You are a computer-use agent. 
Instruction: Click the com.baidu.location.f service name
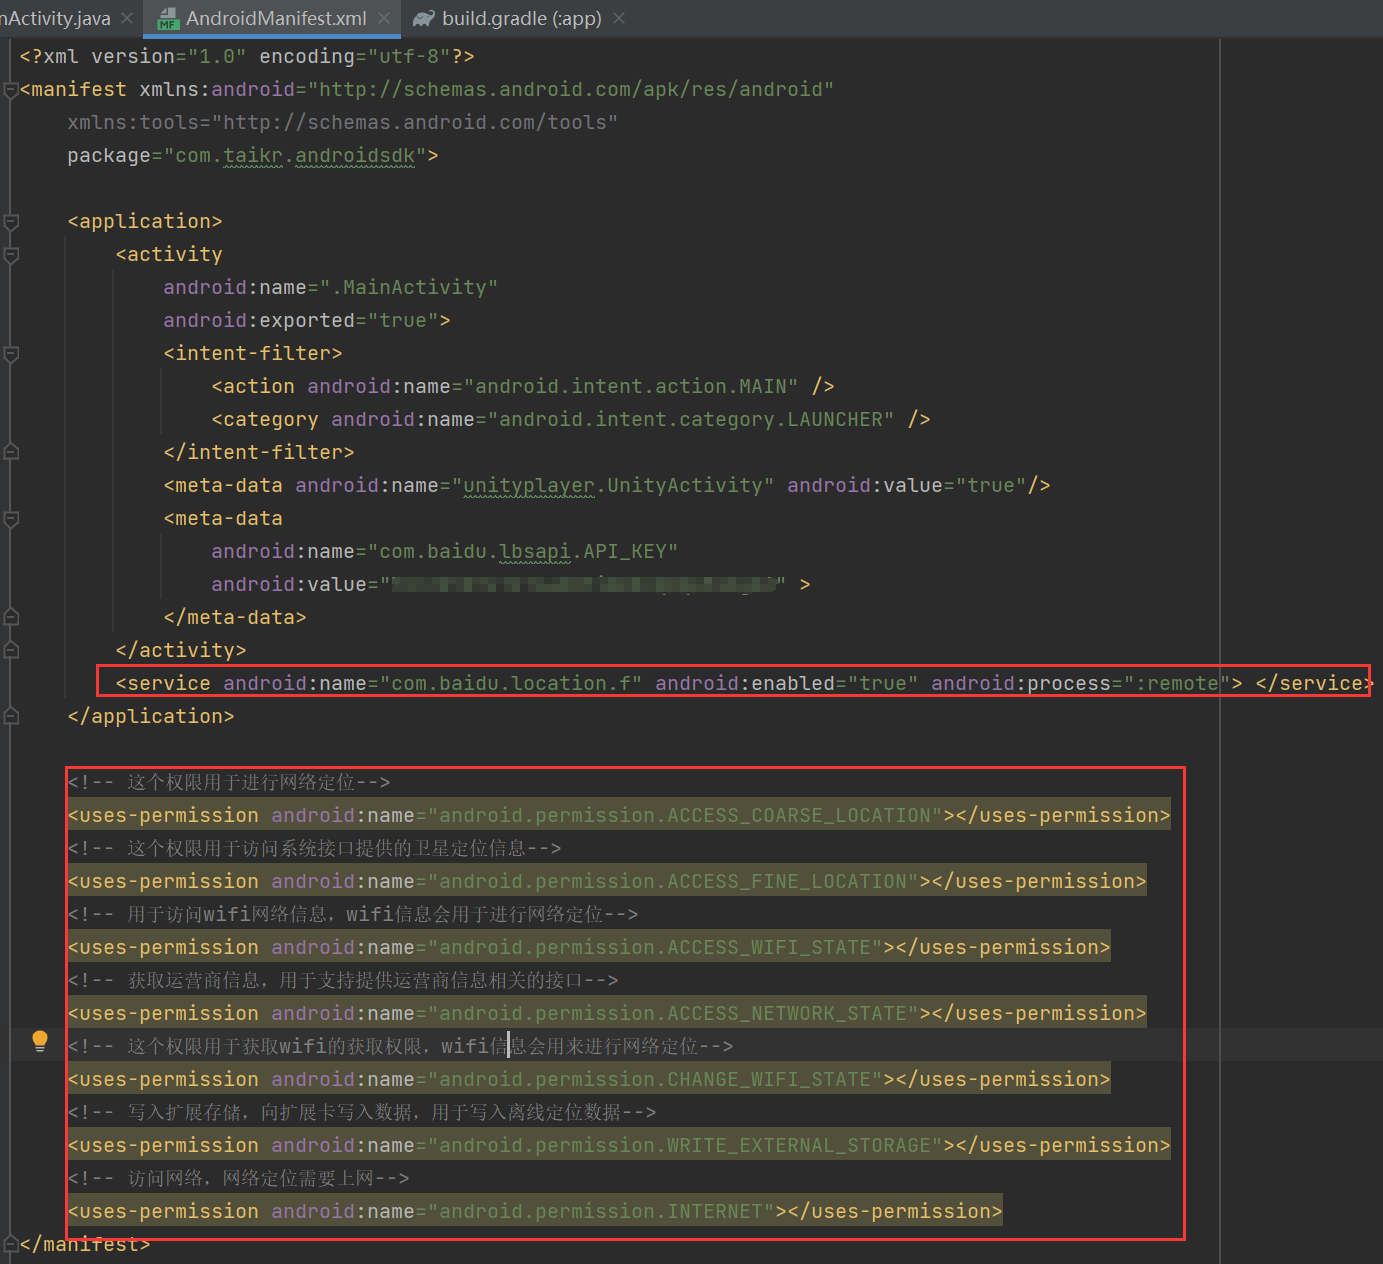tap(511, 683)
